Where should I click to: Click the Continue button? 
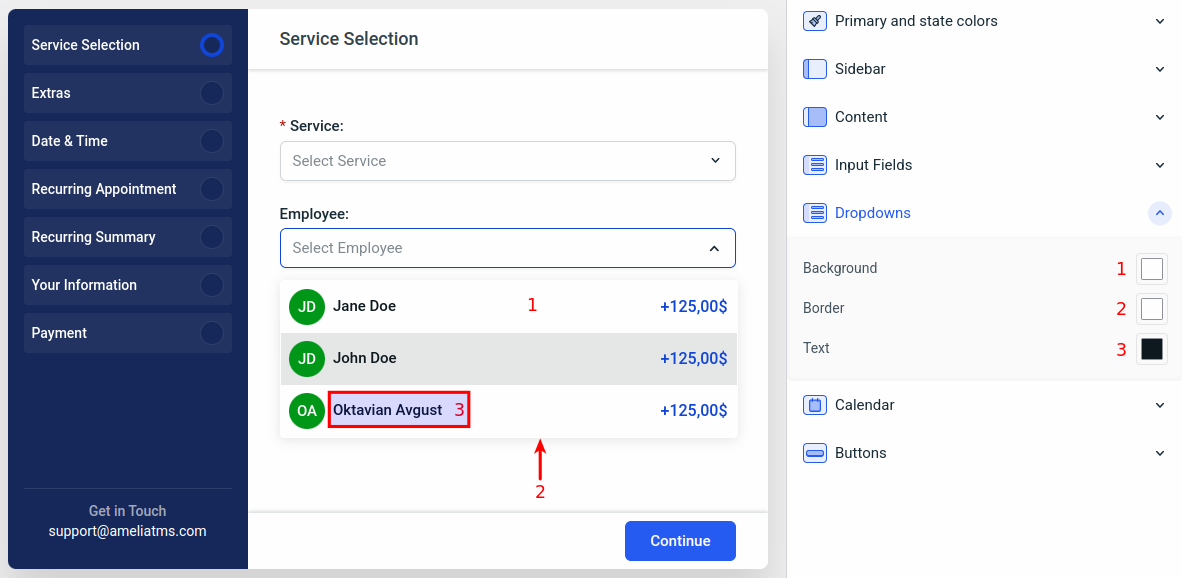coord(680,540)
